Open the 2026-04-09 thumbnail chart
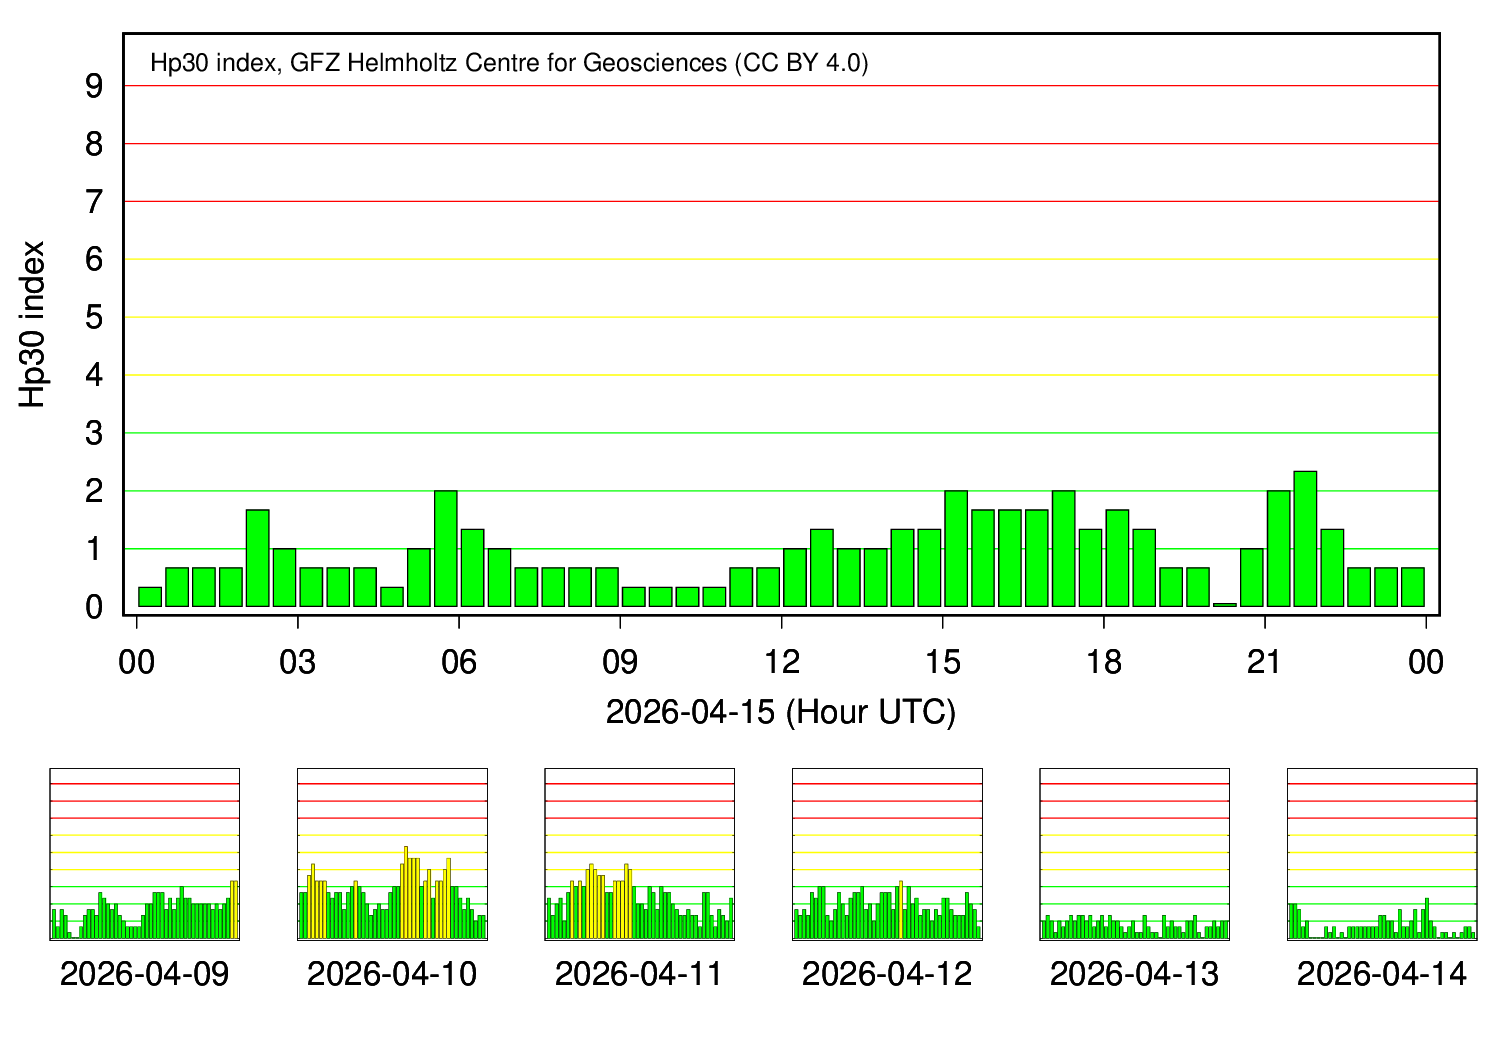Image resolution: width=1500 pixels, height=1050 pixels. (144, 854)
